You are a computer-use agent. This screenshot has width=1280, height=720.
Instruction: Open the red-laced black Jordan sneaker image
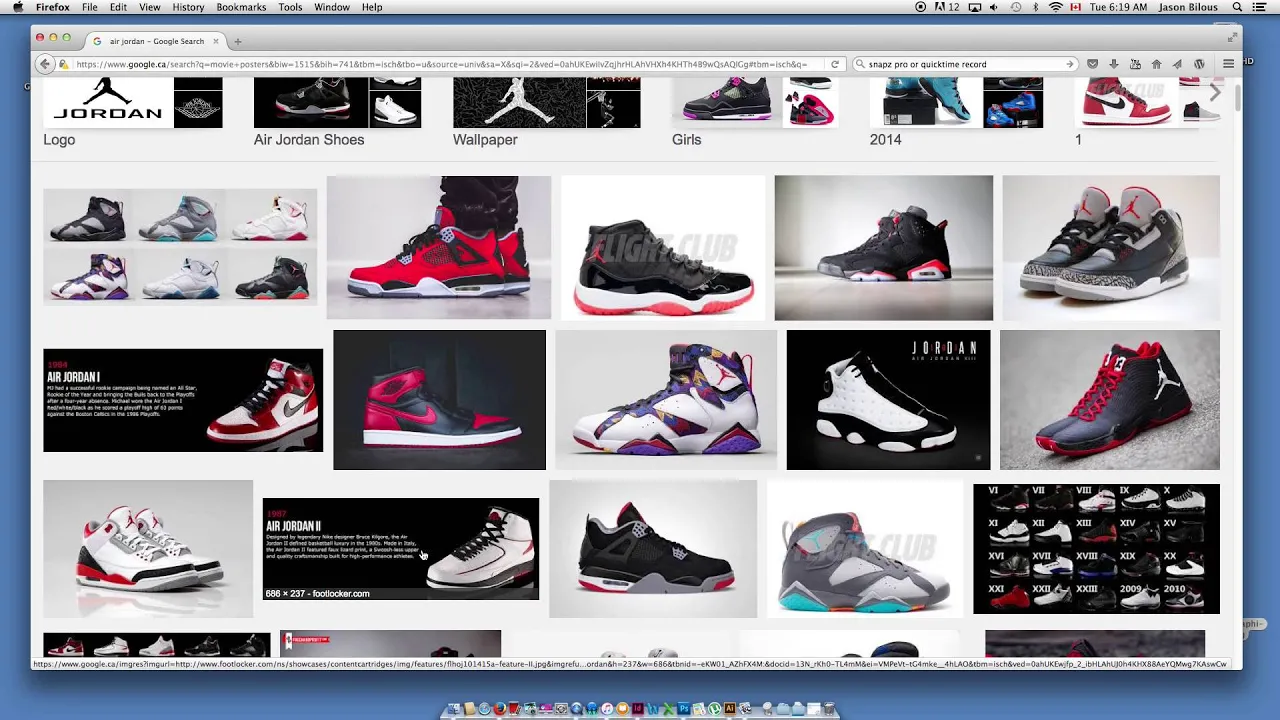(1110, 400)
